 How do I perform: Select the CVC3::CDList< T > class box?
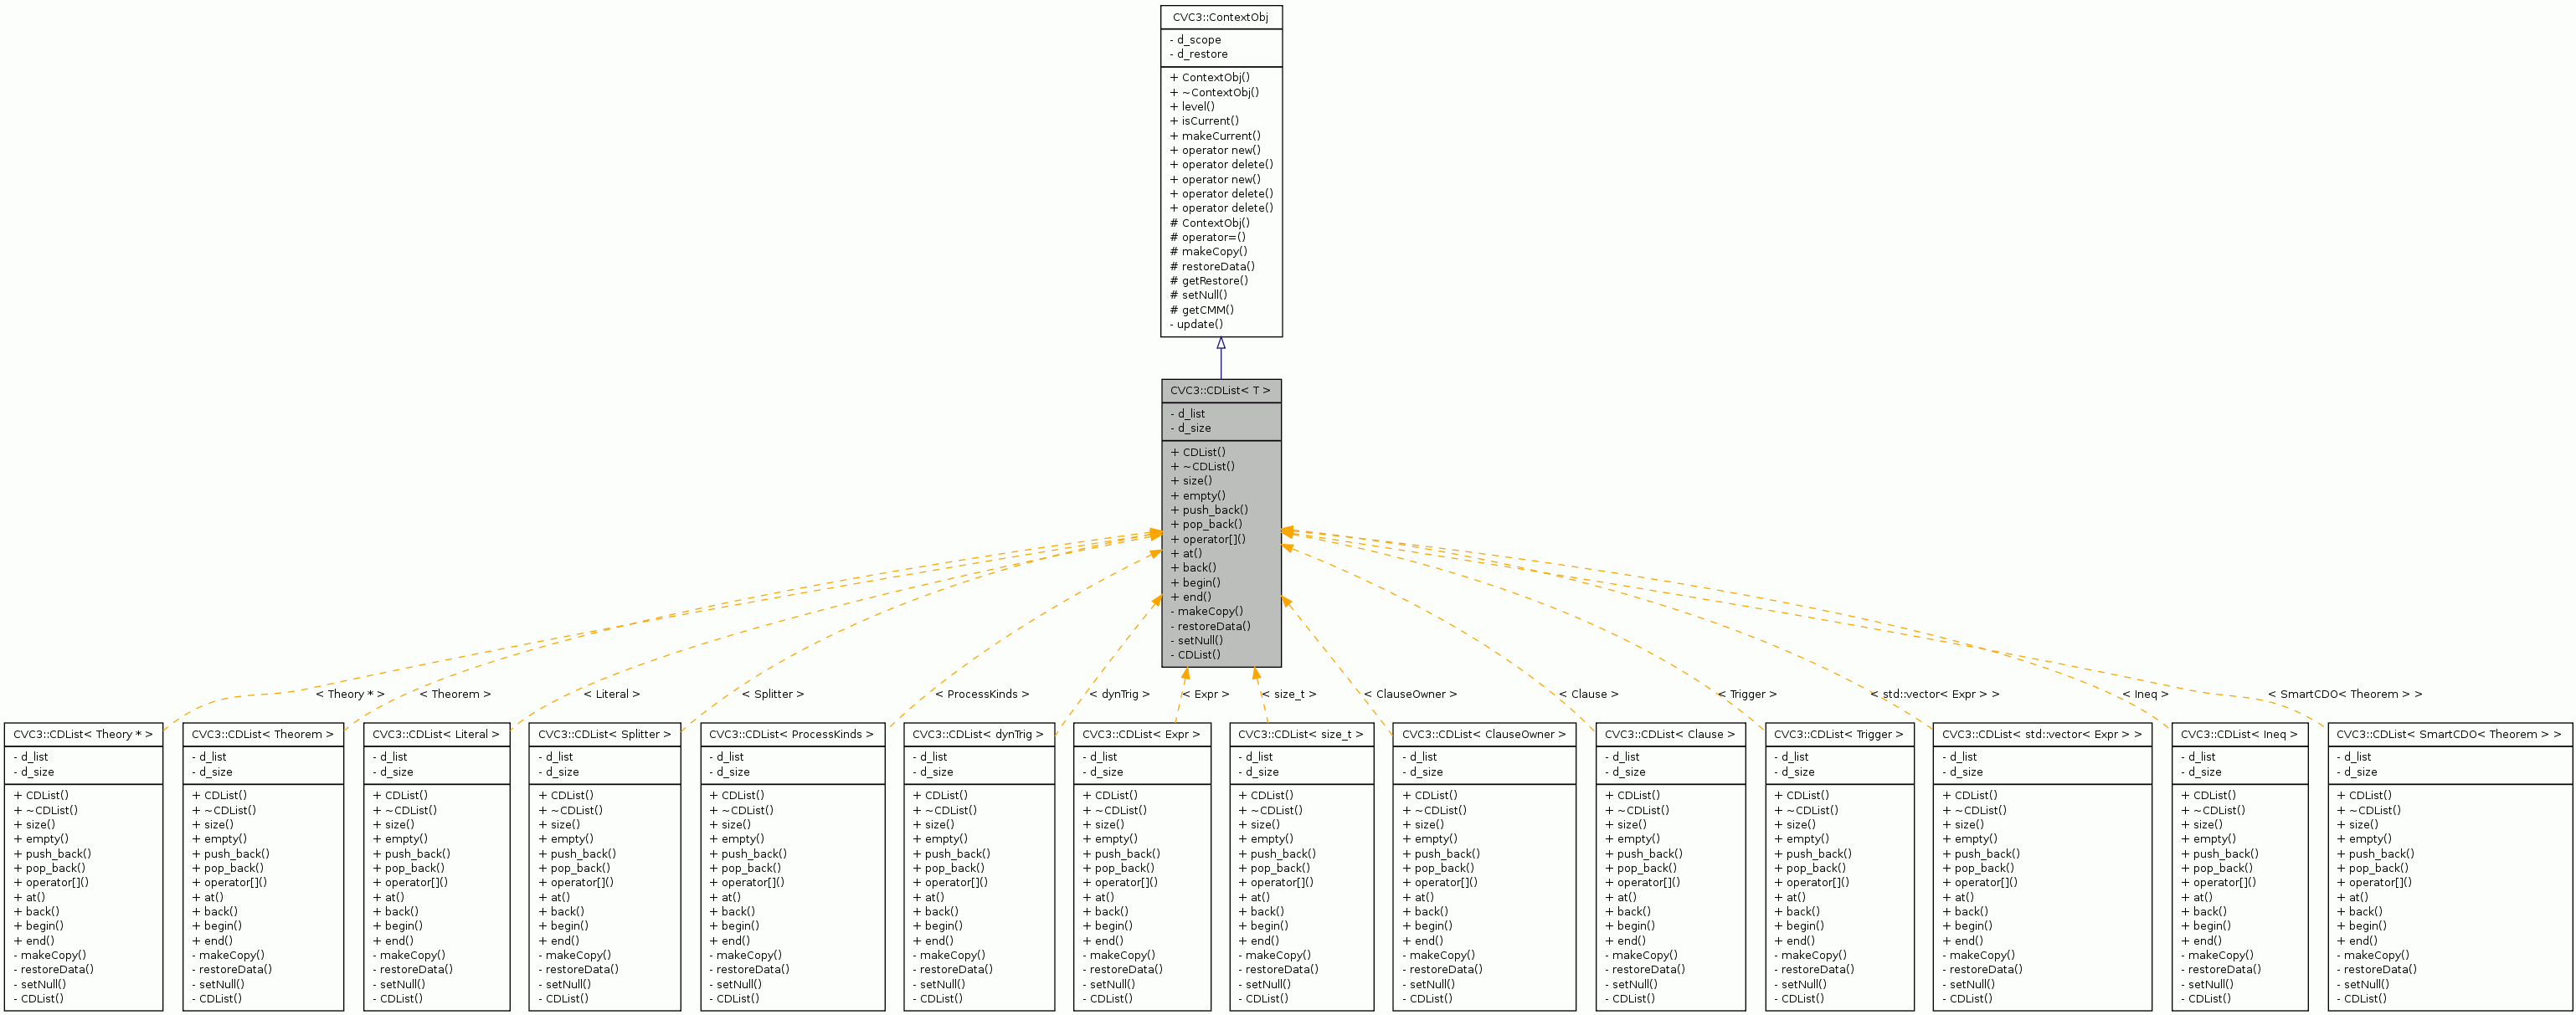pyautogui.click(x=1222, y=391)
